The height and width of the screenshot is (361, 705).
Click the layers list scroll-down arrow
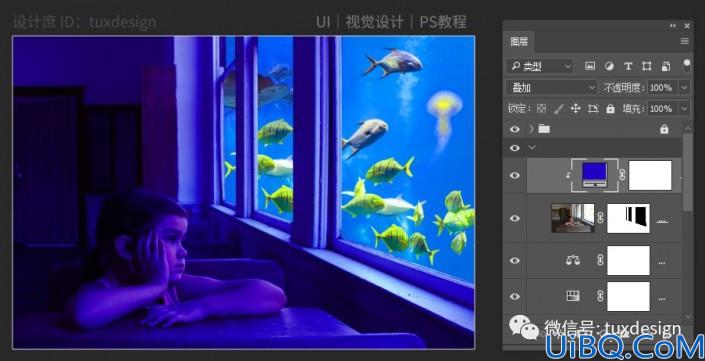coord(687,316)
